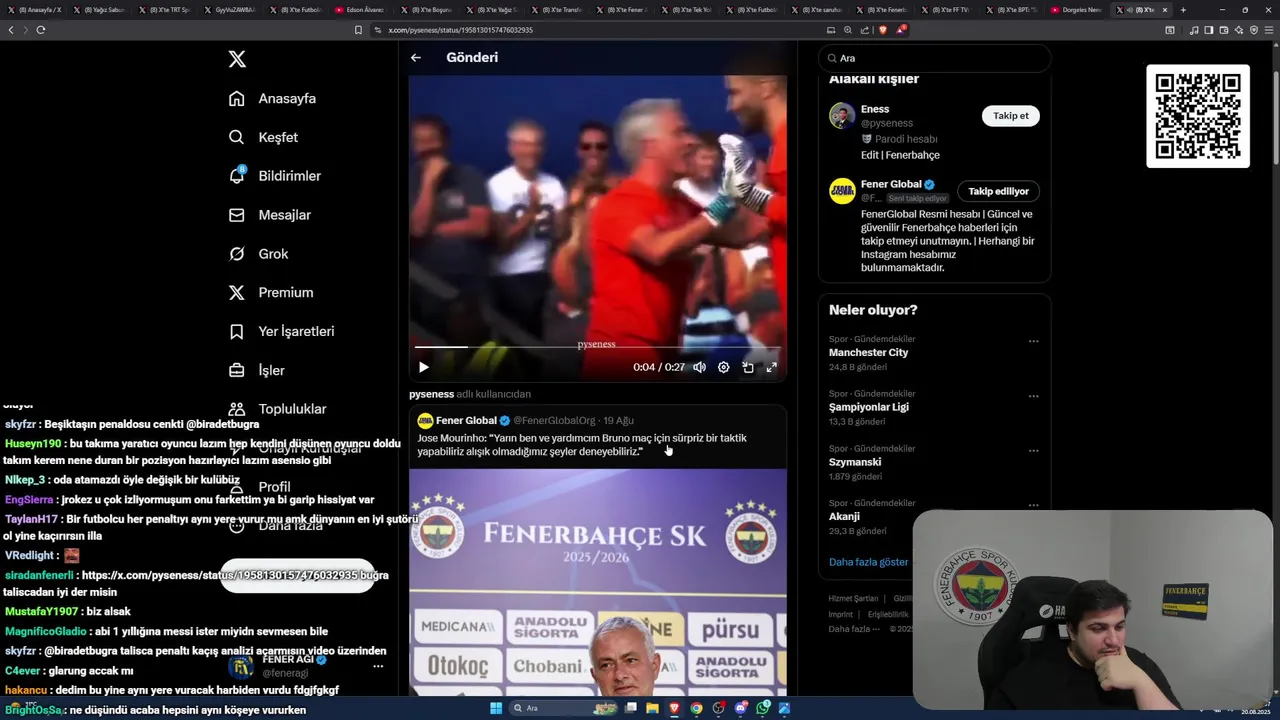Viewport: 1280px width, 720px height.
Task: Play the video in the post
Action: [x=423, y=367]
